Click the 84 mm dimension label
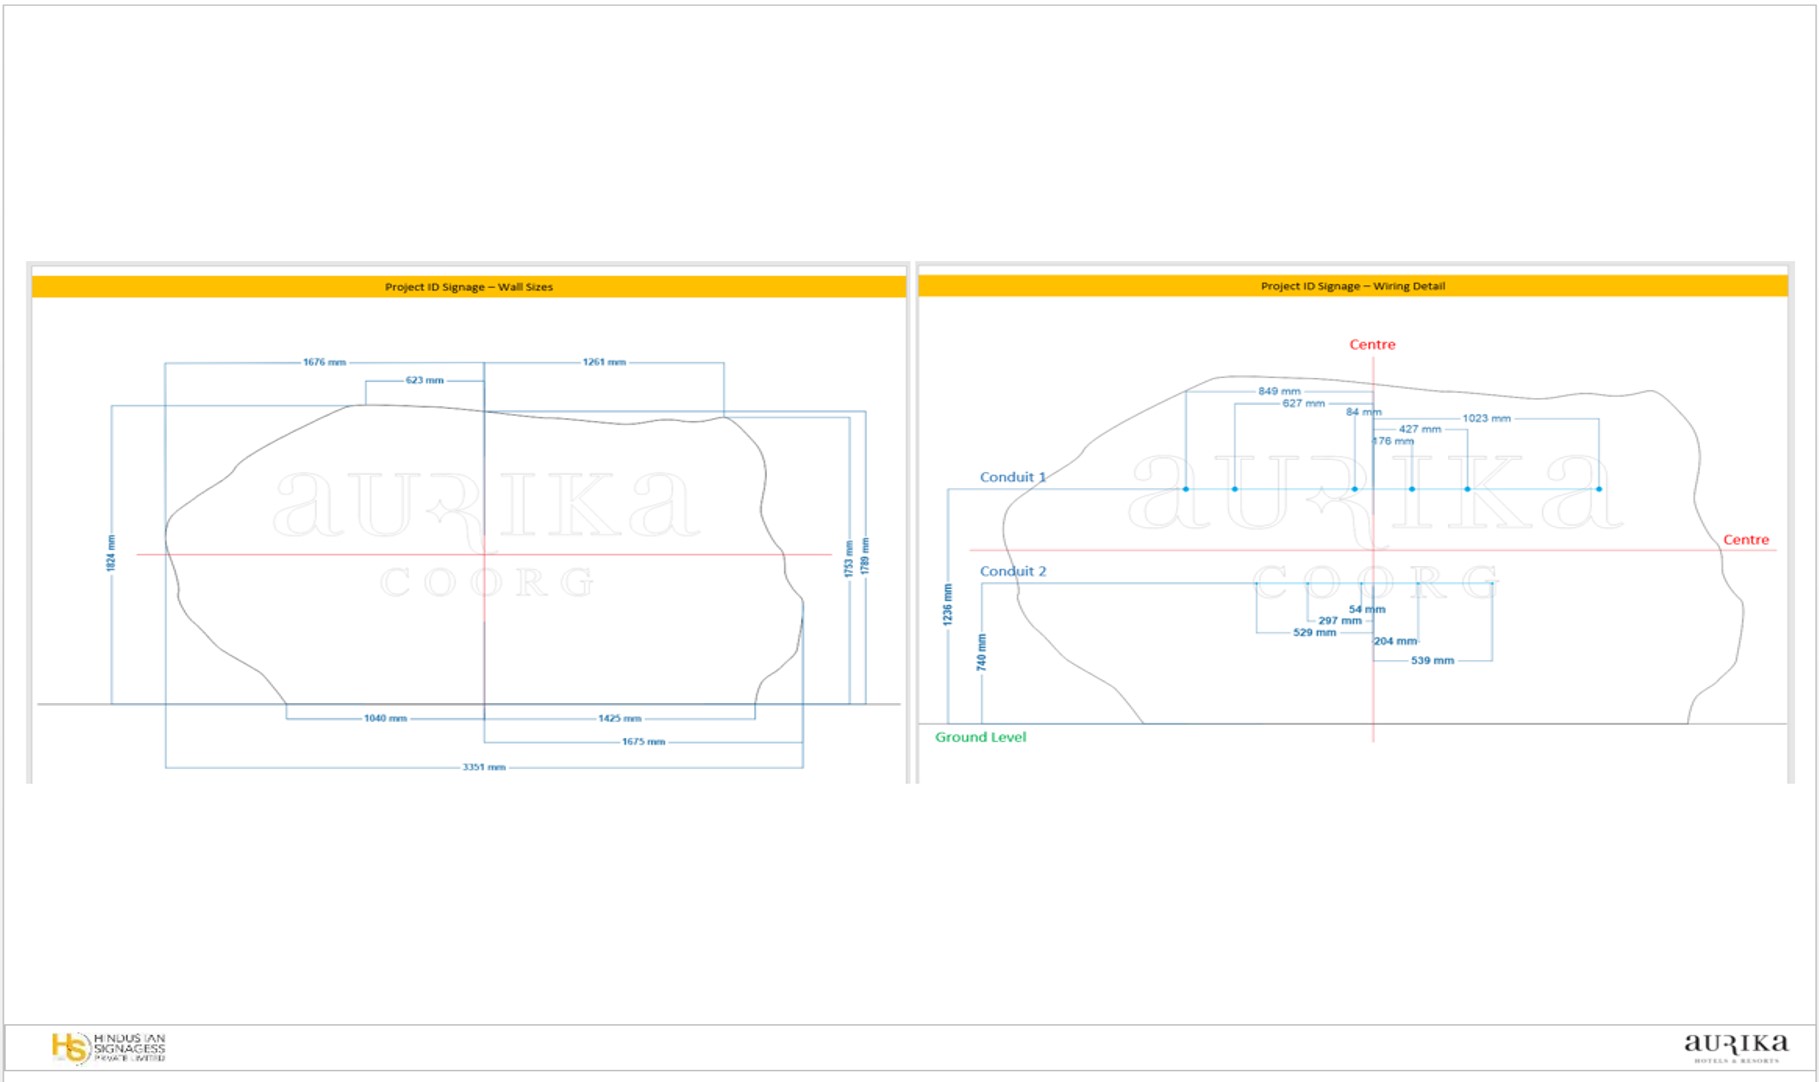 tap(1363, 412)
